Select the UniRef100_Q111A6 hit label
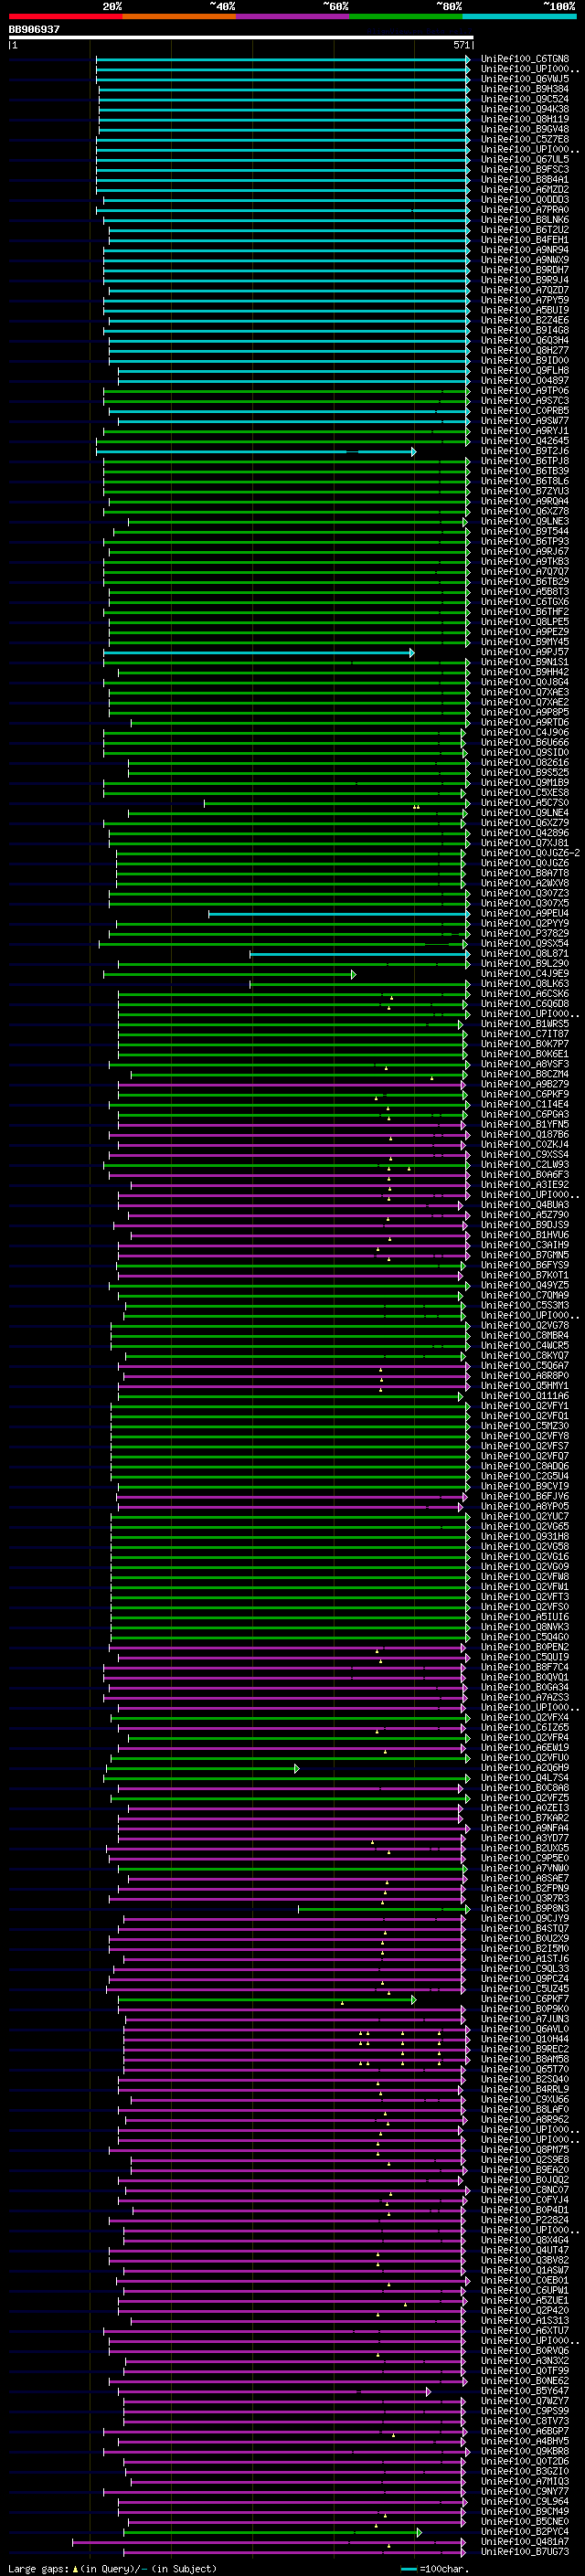 click(x=524, y=1396)
